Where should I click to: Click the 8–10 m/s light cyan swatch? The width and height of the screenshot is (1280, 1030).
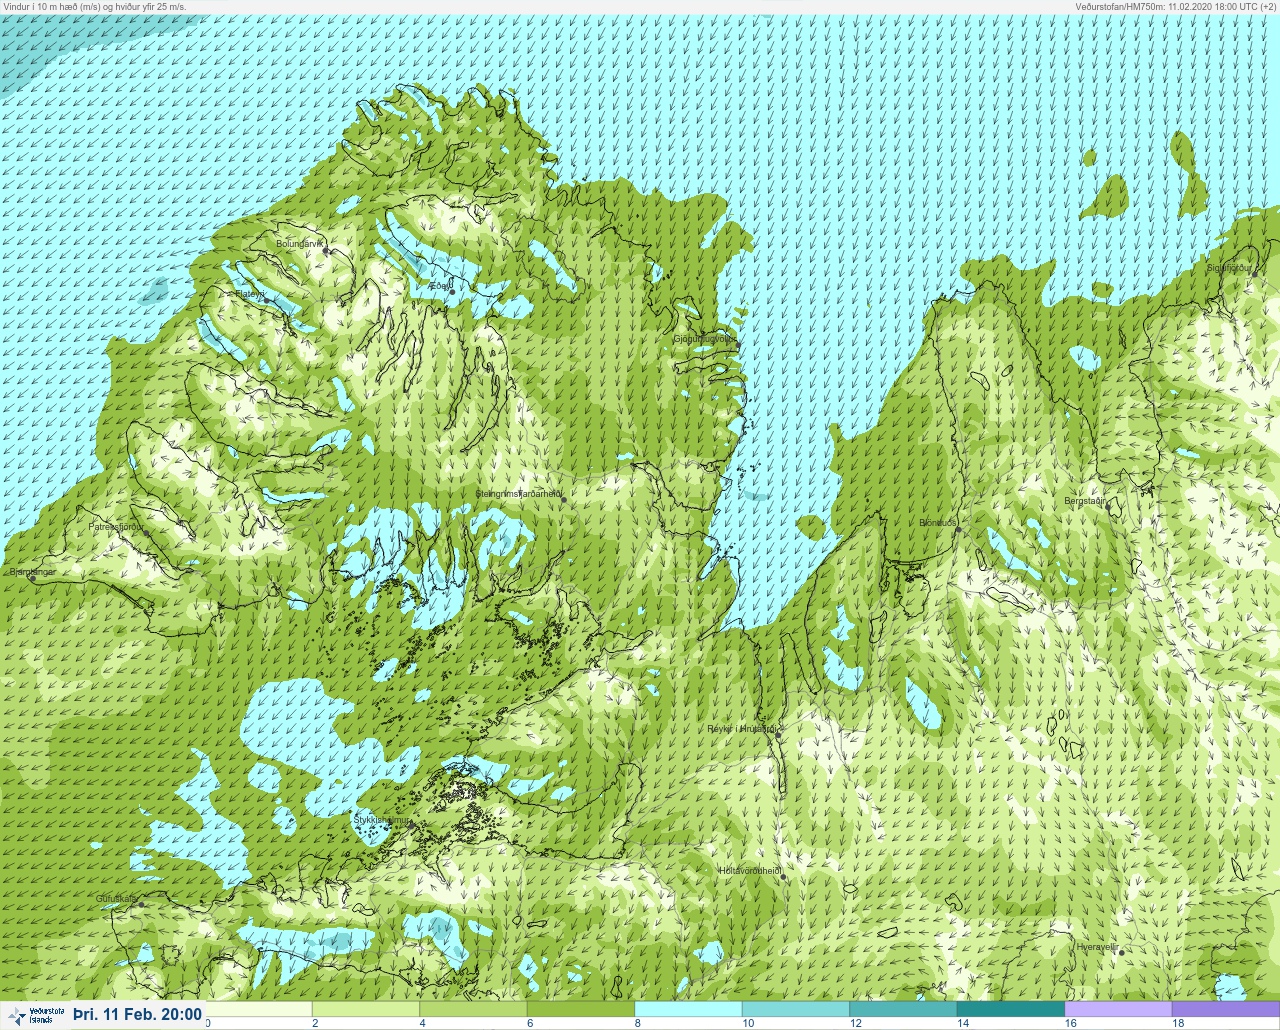click(x=688, y=1009)
